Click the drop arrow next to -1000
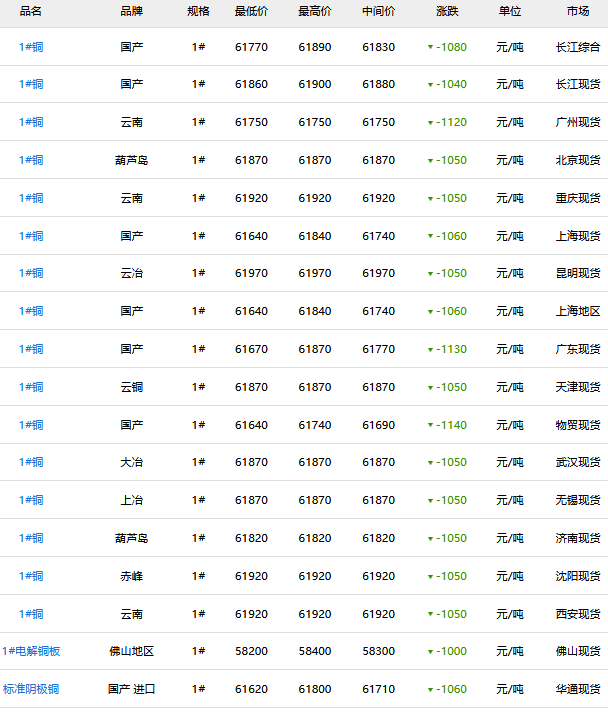Viewport: 608px width, 713px height. (430, 652)
